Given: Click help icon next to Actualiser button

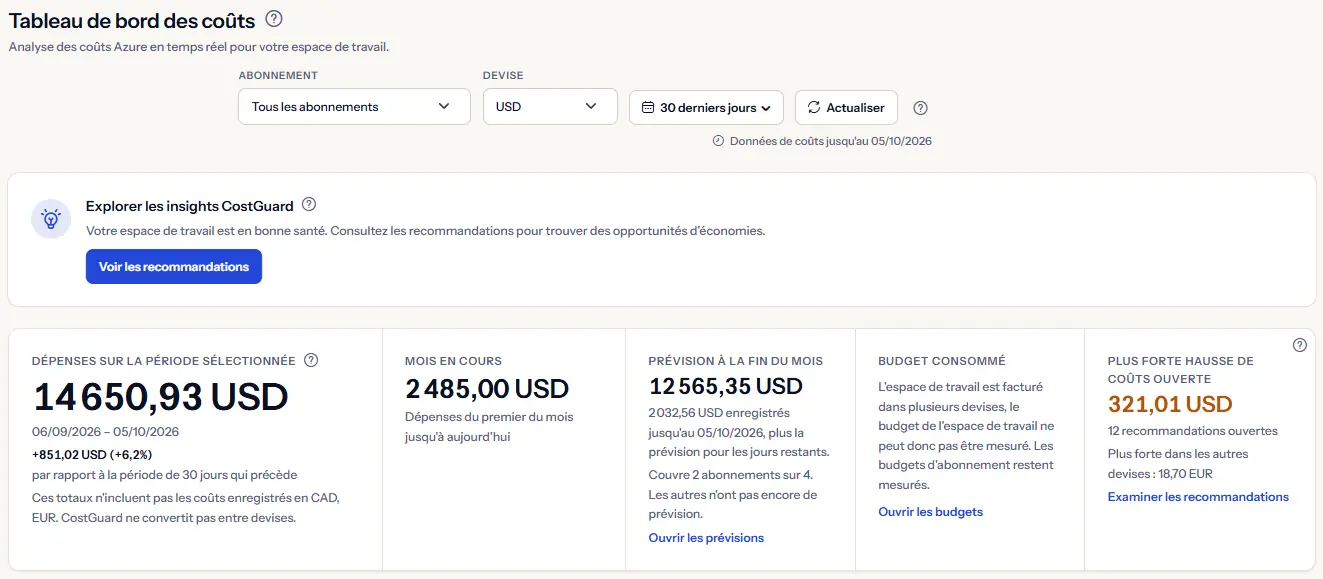Looking at the screenshot, I should point(921,108).
